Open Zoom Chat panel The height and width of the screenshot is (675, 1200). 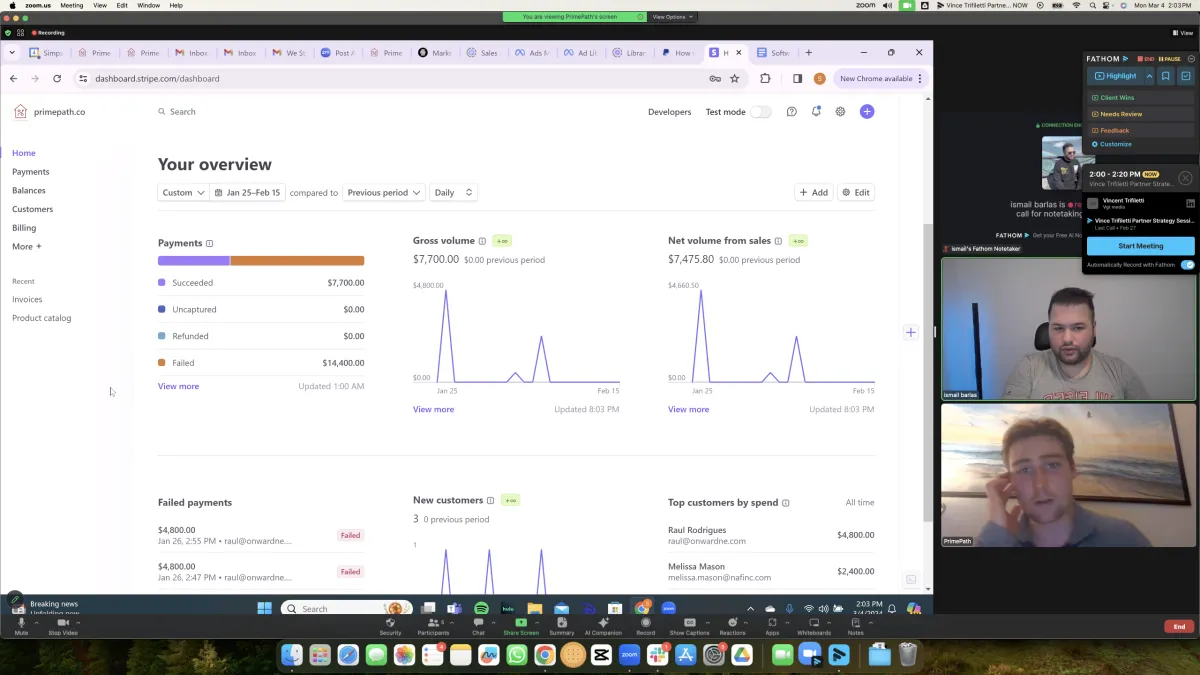(478, 625)
